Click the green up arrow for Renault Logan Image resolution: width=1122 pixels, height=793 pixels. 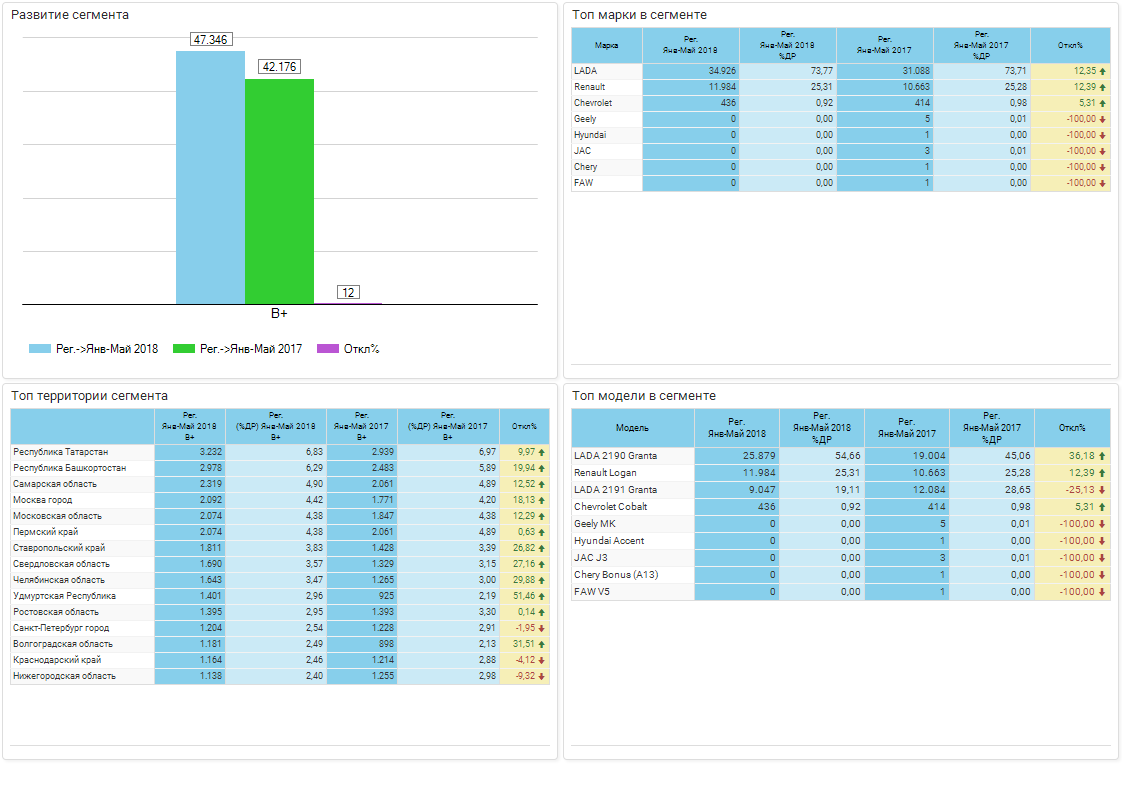point(1102,473)
